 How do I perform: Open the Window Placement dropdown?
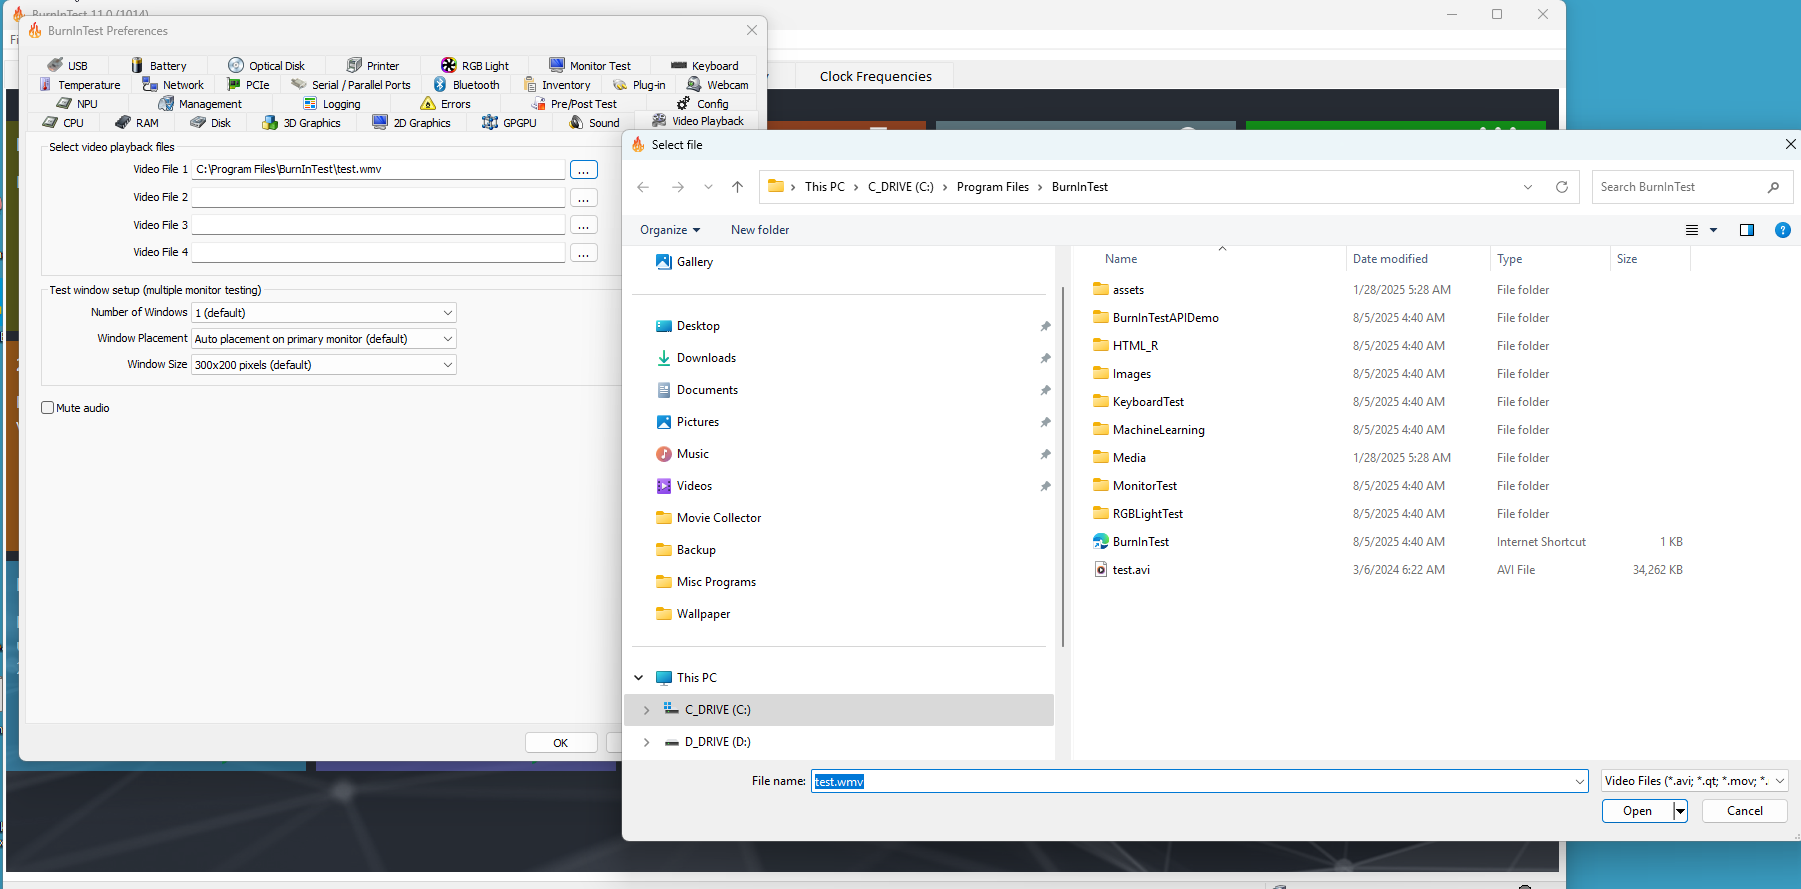(324, 339)
